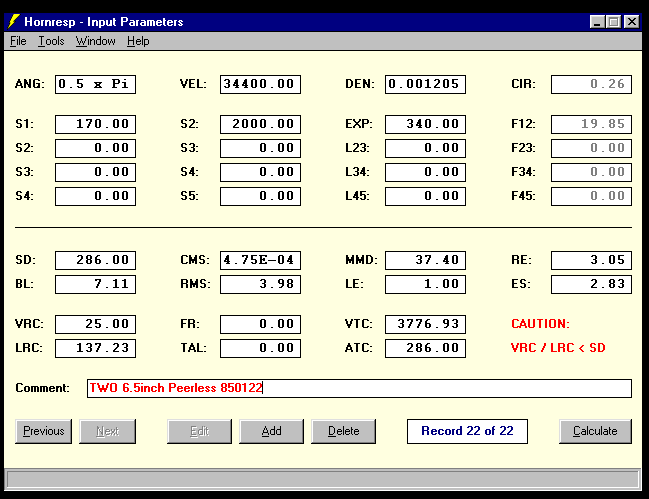
Task: Open the Tools menu
Action: [x=51, y=41]
